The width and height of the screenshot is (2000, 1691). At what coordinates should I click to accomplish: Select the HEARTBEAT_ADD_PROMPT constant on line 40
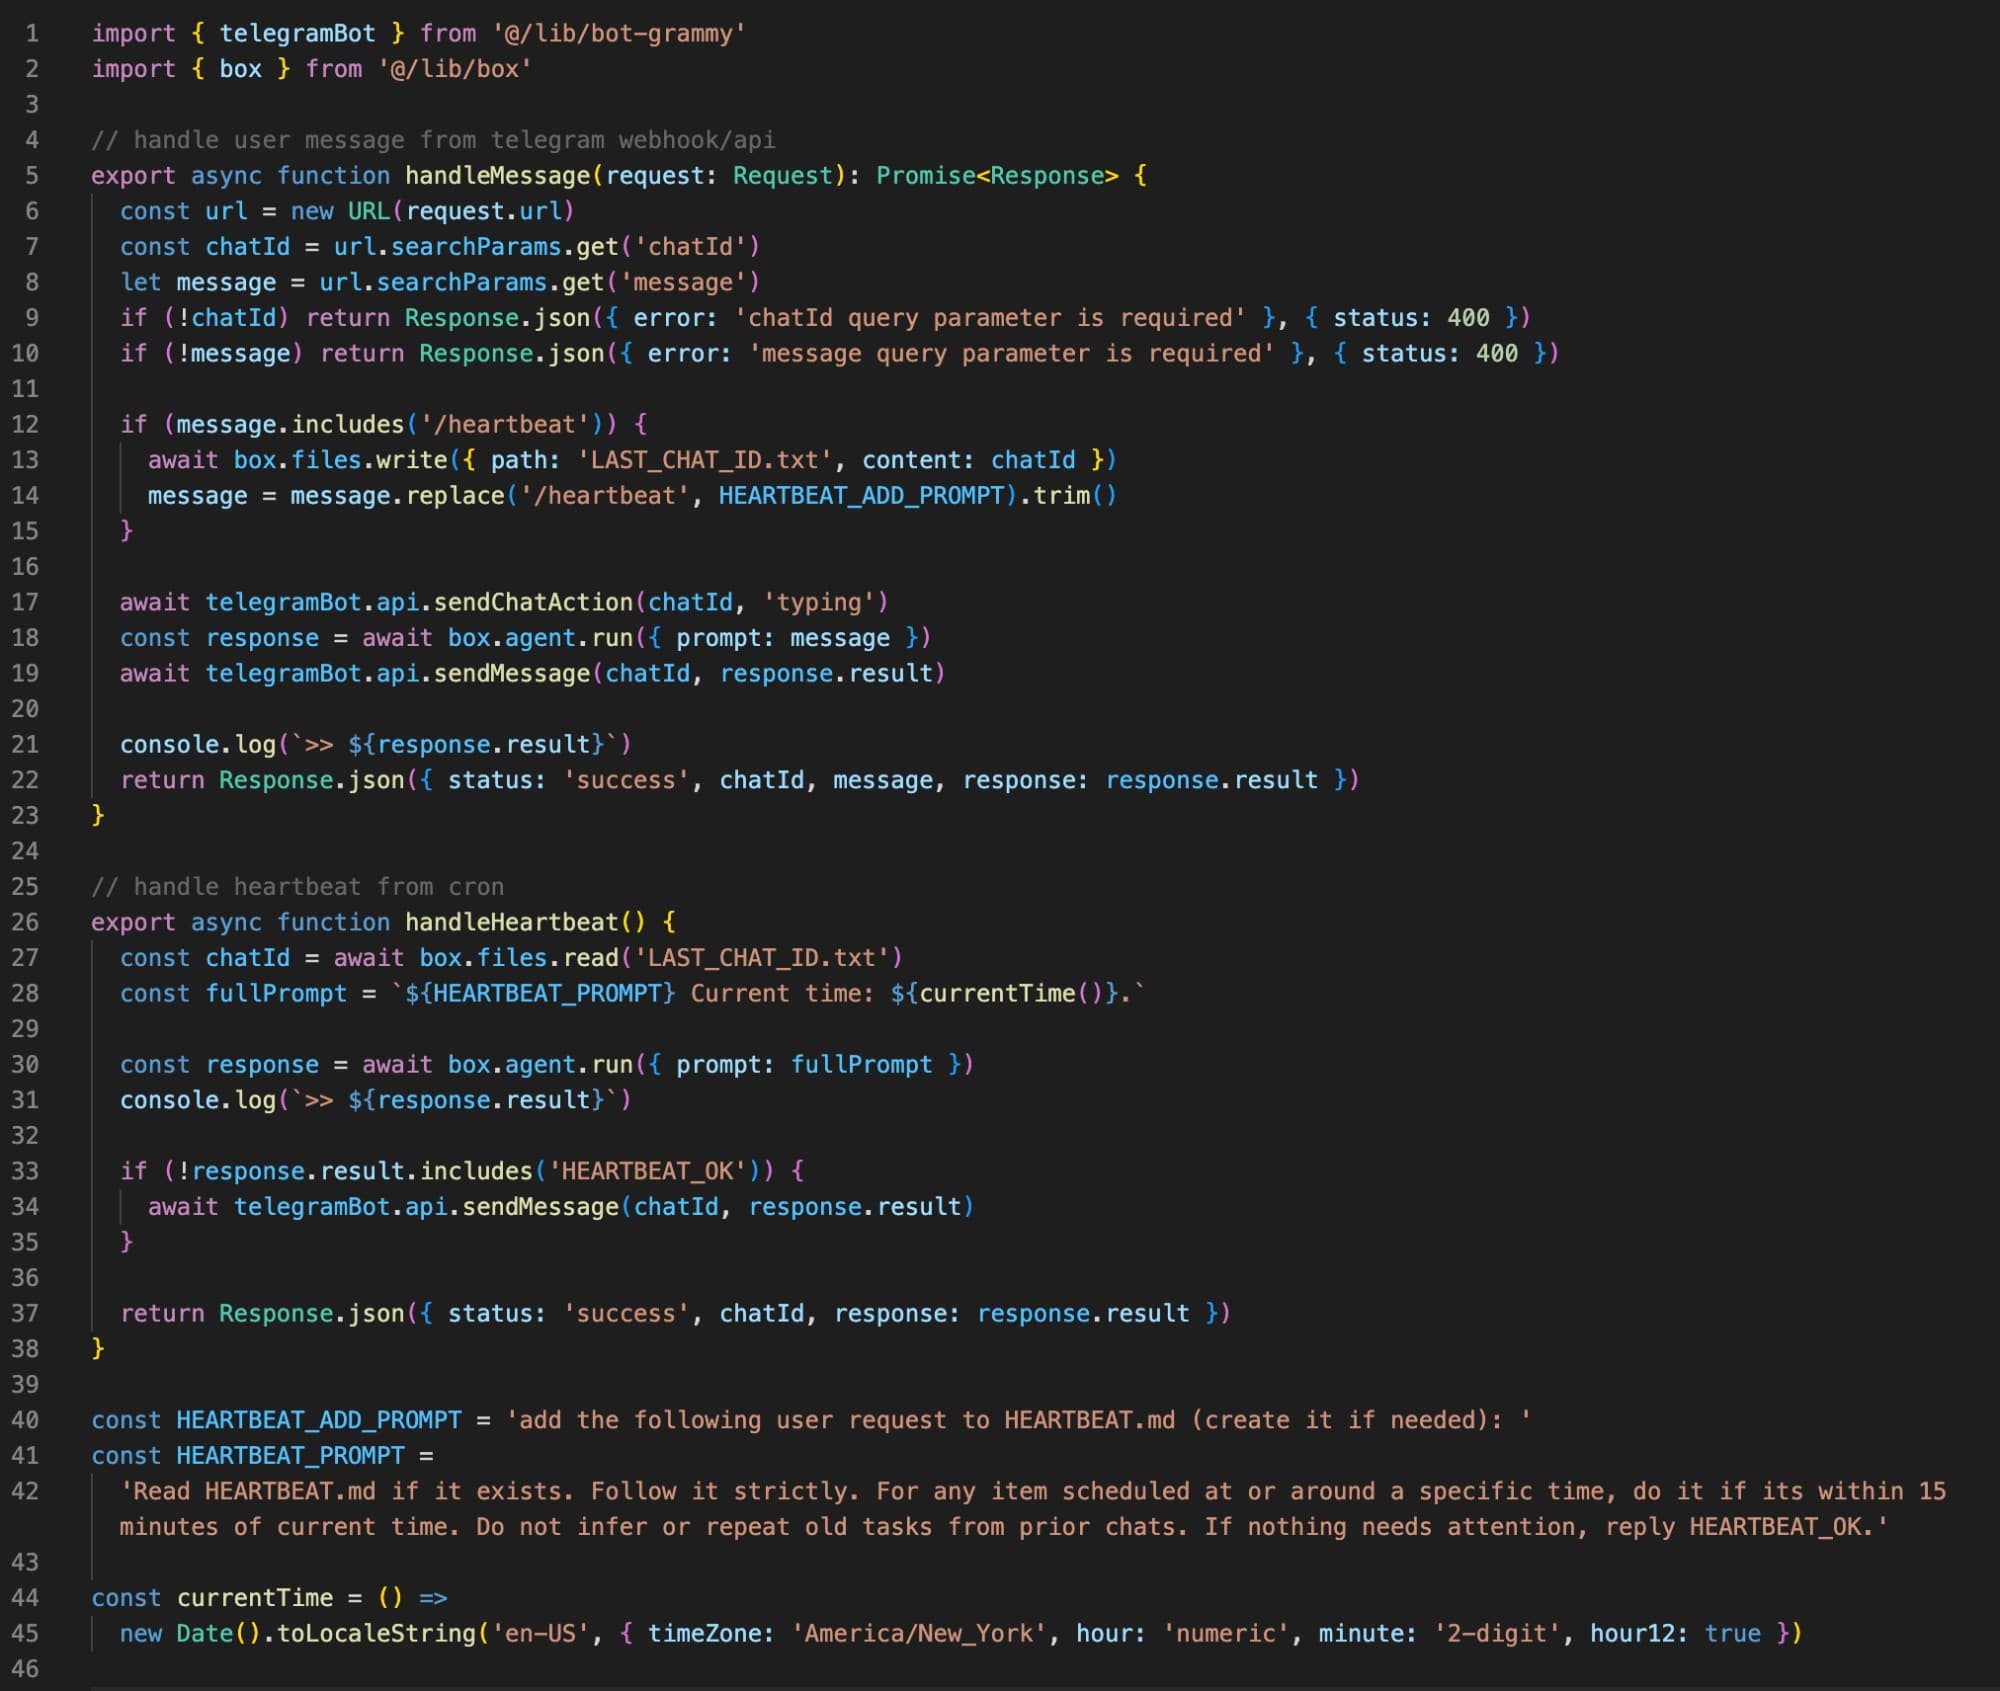(316, 1419)
